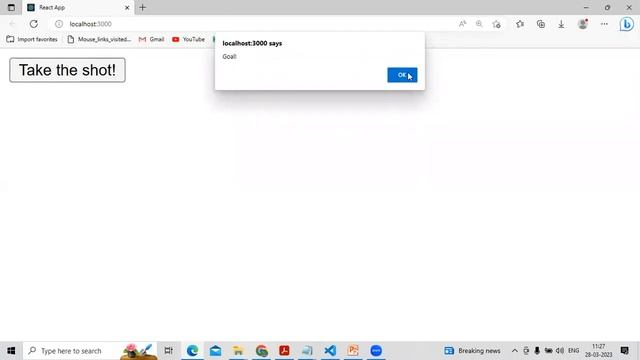Screen dimensions: 640x360
Task: Open the Read aloud icon
Action: point(462,24)
